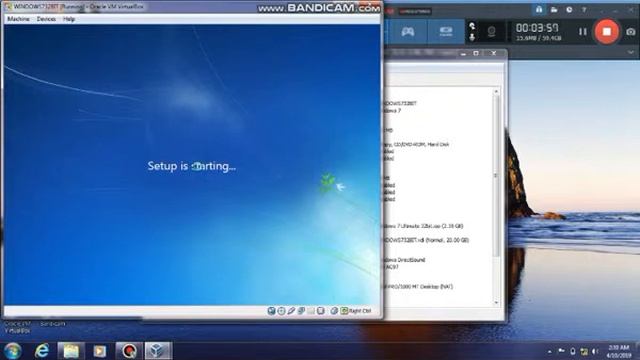This screenshot has height=360, width=640.
Task: Show hidden system tray icons
Action: pyautogui.click(x=550, y=351)
